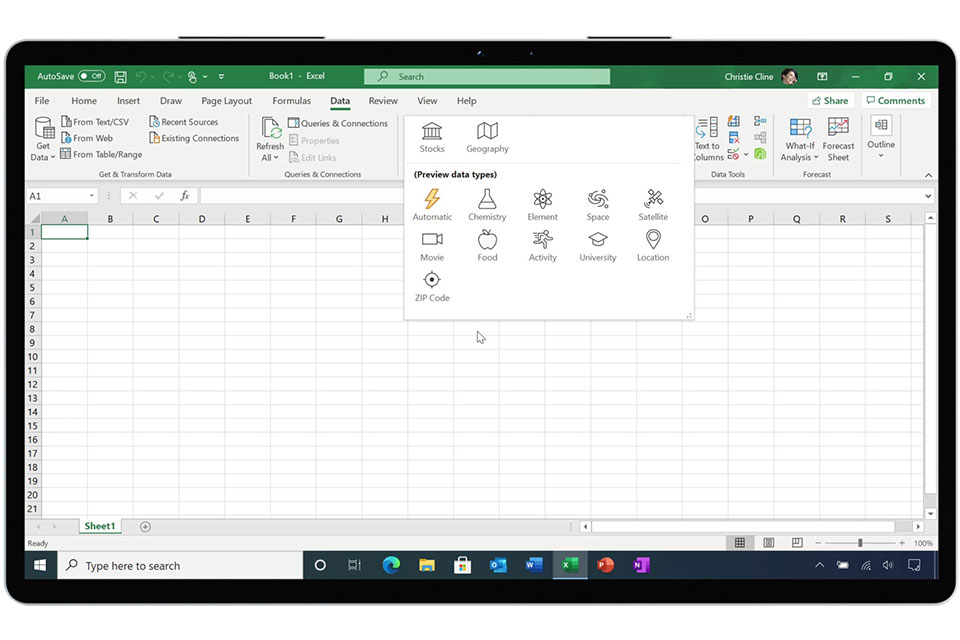Select the Geography data type
This screenshot has height=640, width=960.
pyautogui.click(x=487, y=137)
